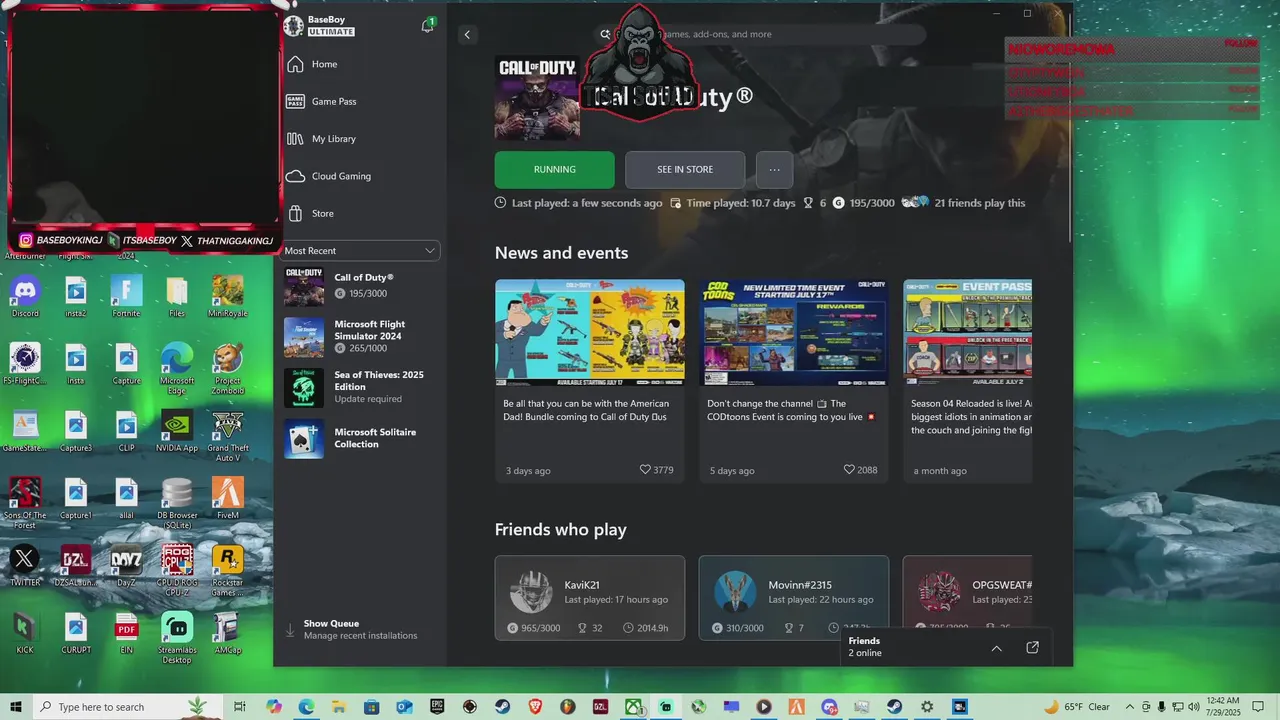Viewport: 1280px width, 720px height.
Task: Open KICK desktop shortcut
Action: coord(25,632)
